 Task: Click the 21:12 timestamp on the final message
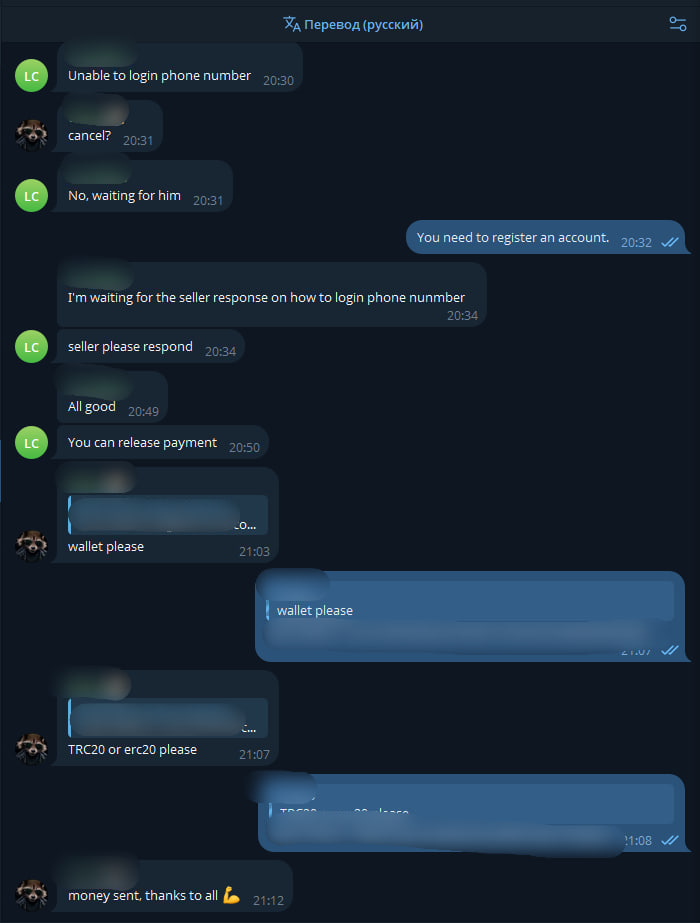pyautogui.click(x=268, y=900)
